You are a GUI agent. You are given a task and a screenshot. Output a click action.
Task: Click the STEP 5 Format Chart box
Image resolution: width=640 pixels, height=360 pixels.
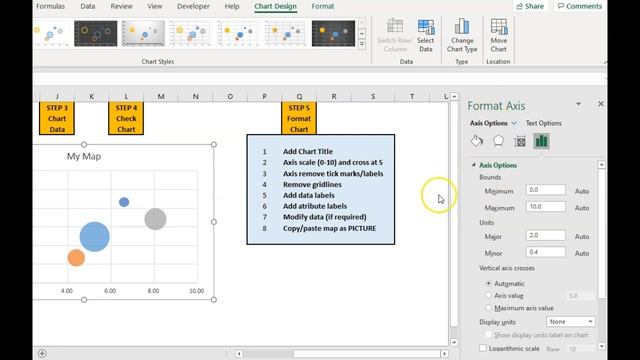pos(299,118)
